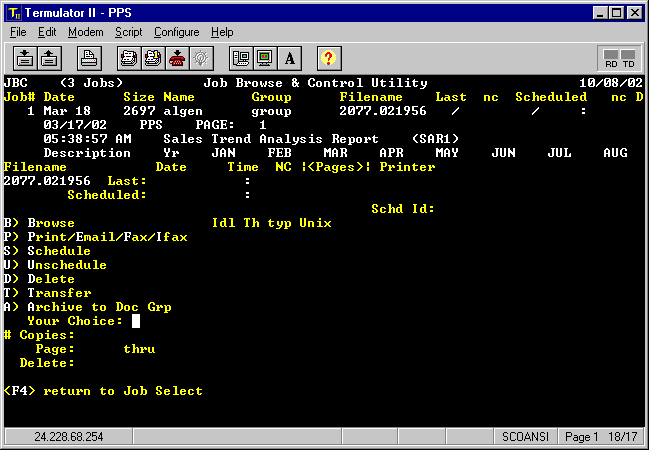The width and height of the screenshot is (649, 450).
Task: Click the upload file toolbar icon
Action: 50,58
